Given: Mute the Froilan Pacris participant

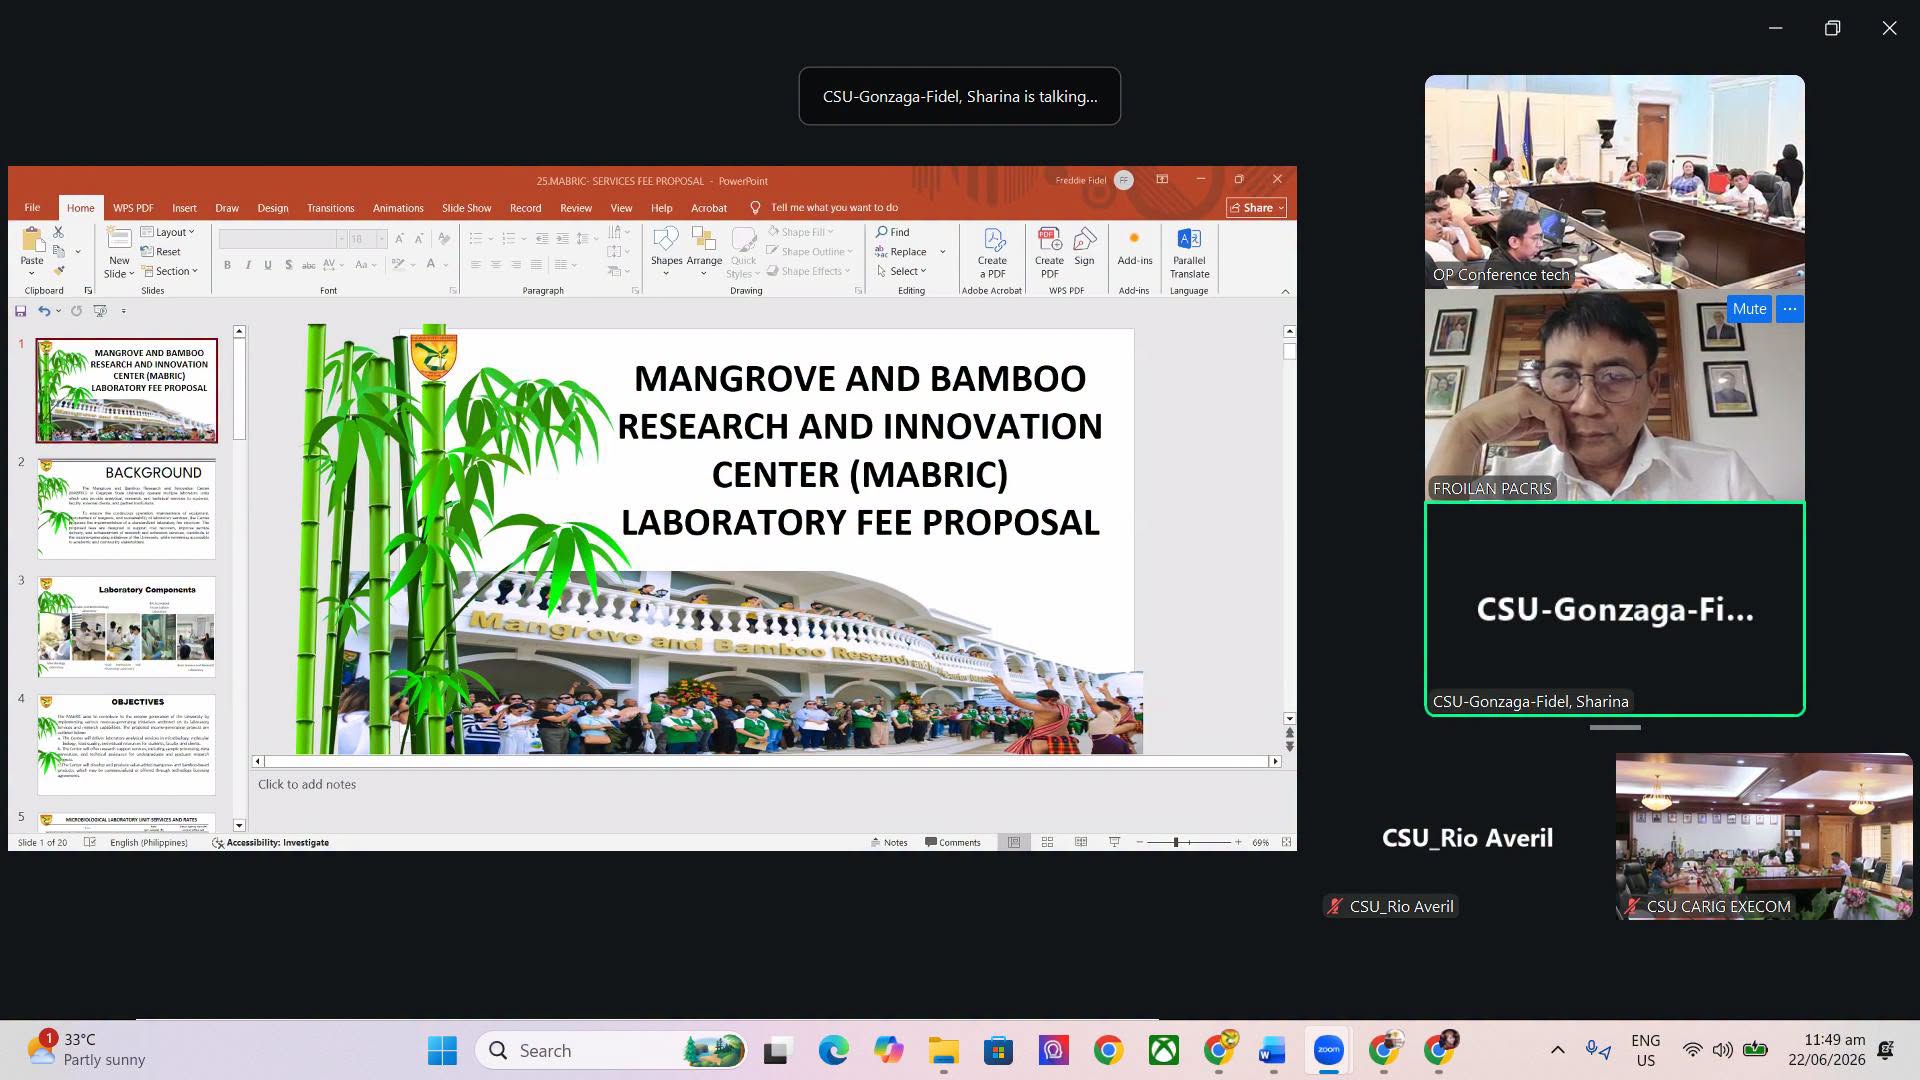Looking at the screenshot, I should [1749, 309].
